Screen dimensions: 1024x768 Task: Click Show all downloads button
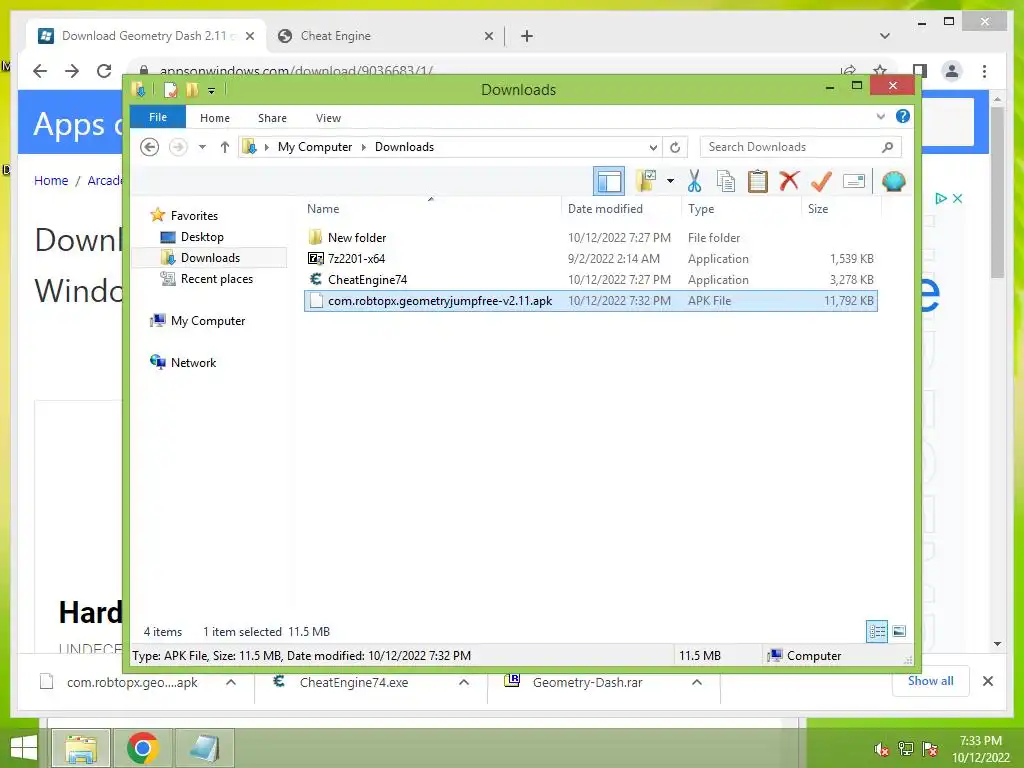pyautogui.click(x=931, y=680)
